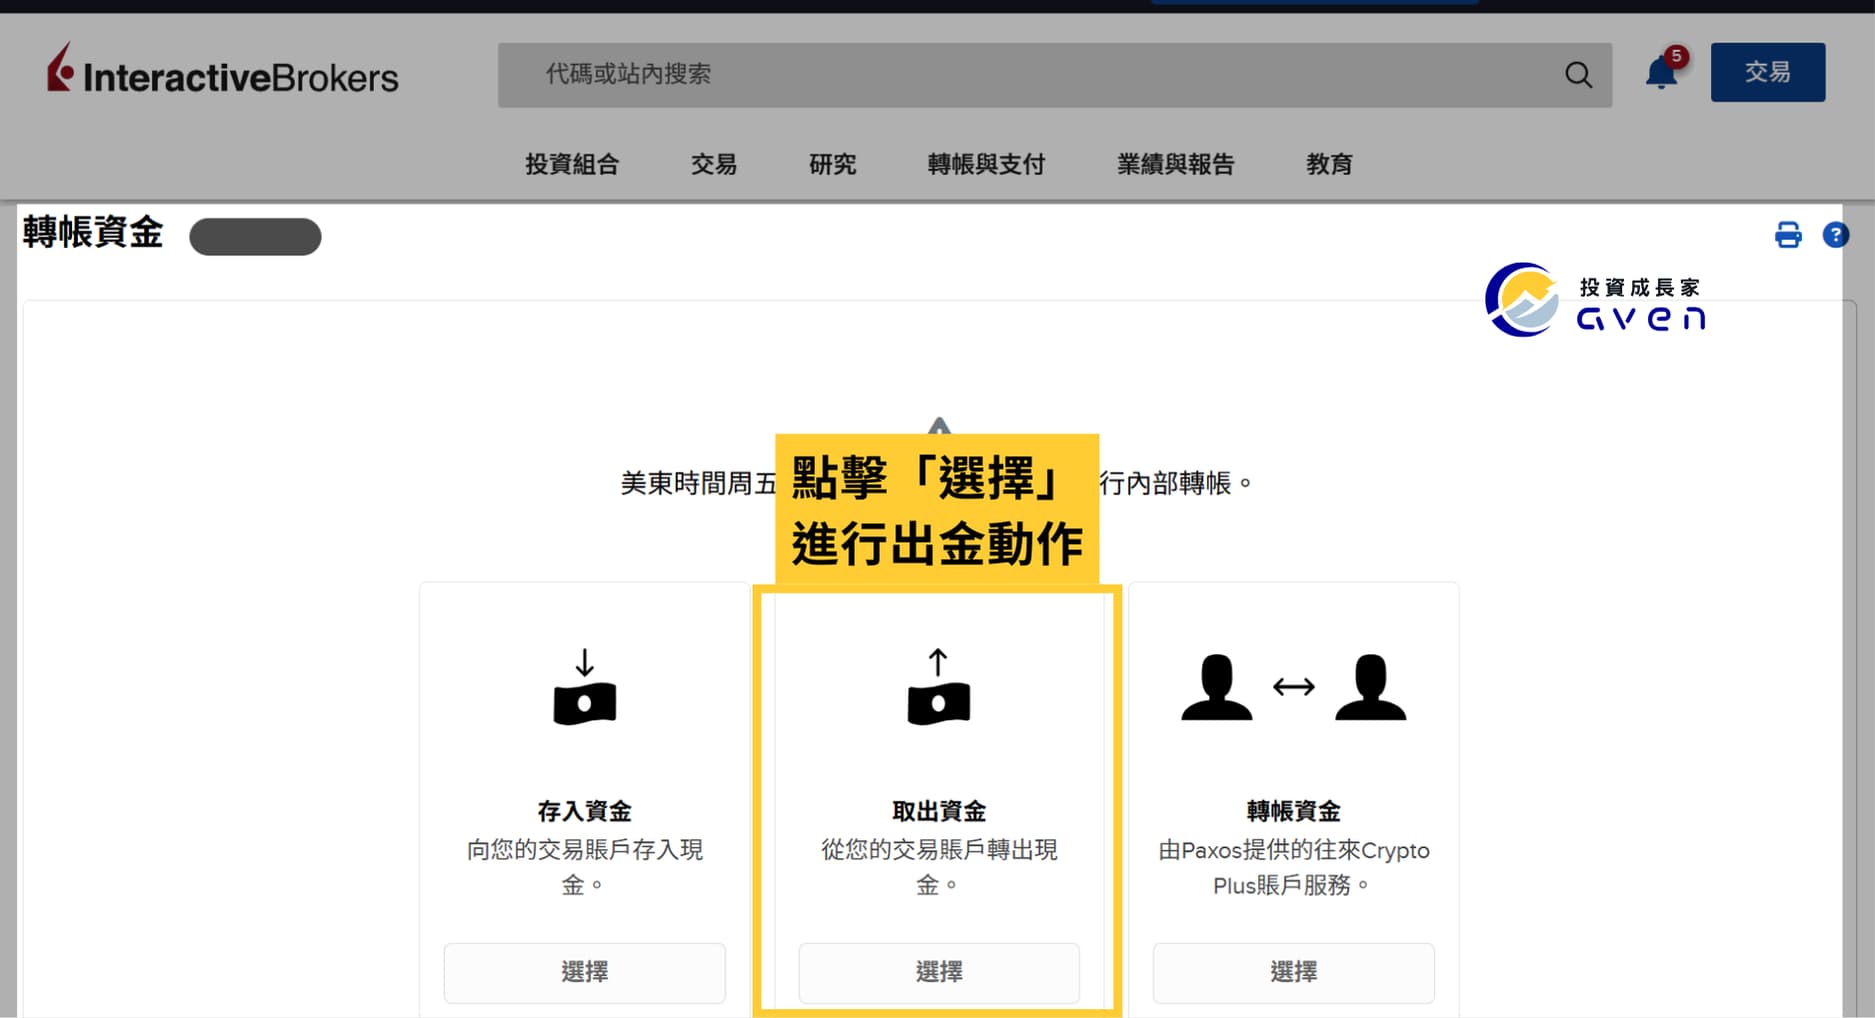Click the magnifying glass search icon
Viewport: 1875px width, 1018px height.
[1578, 75]
